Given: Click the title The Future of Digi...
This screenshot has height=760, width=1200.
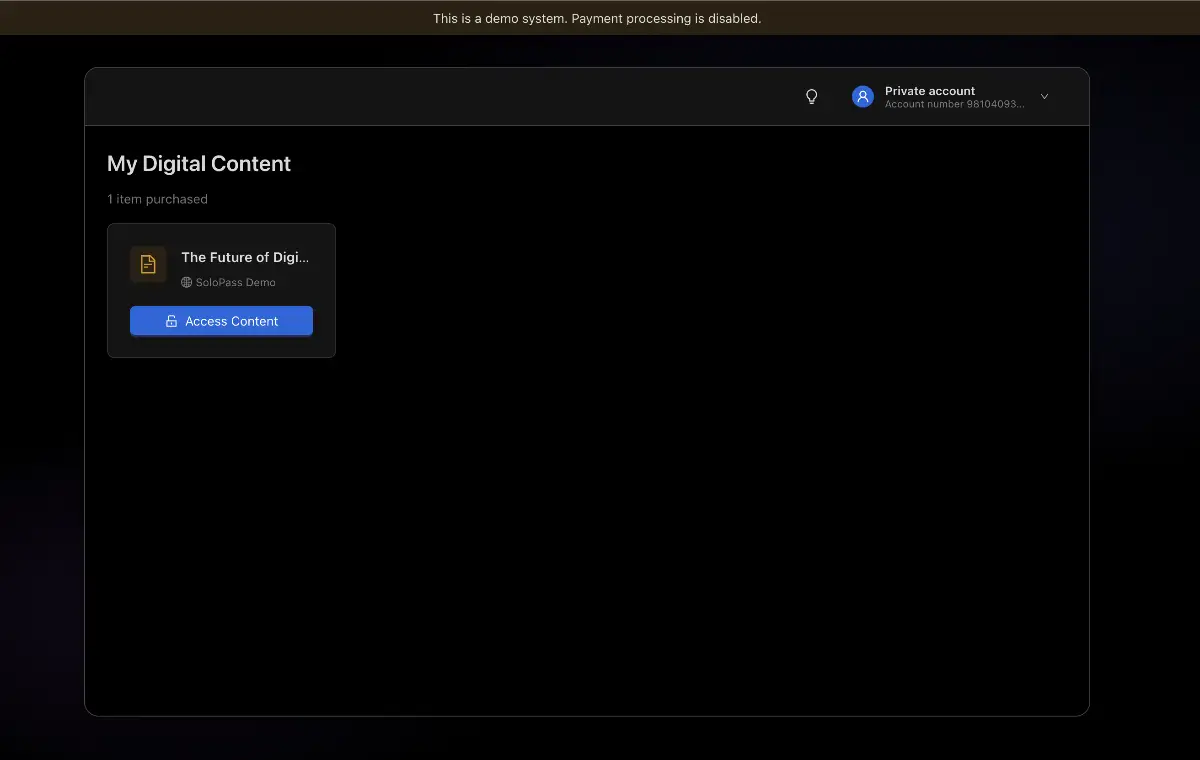Looking at the screenshot, I should [245, 257].
